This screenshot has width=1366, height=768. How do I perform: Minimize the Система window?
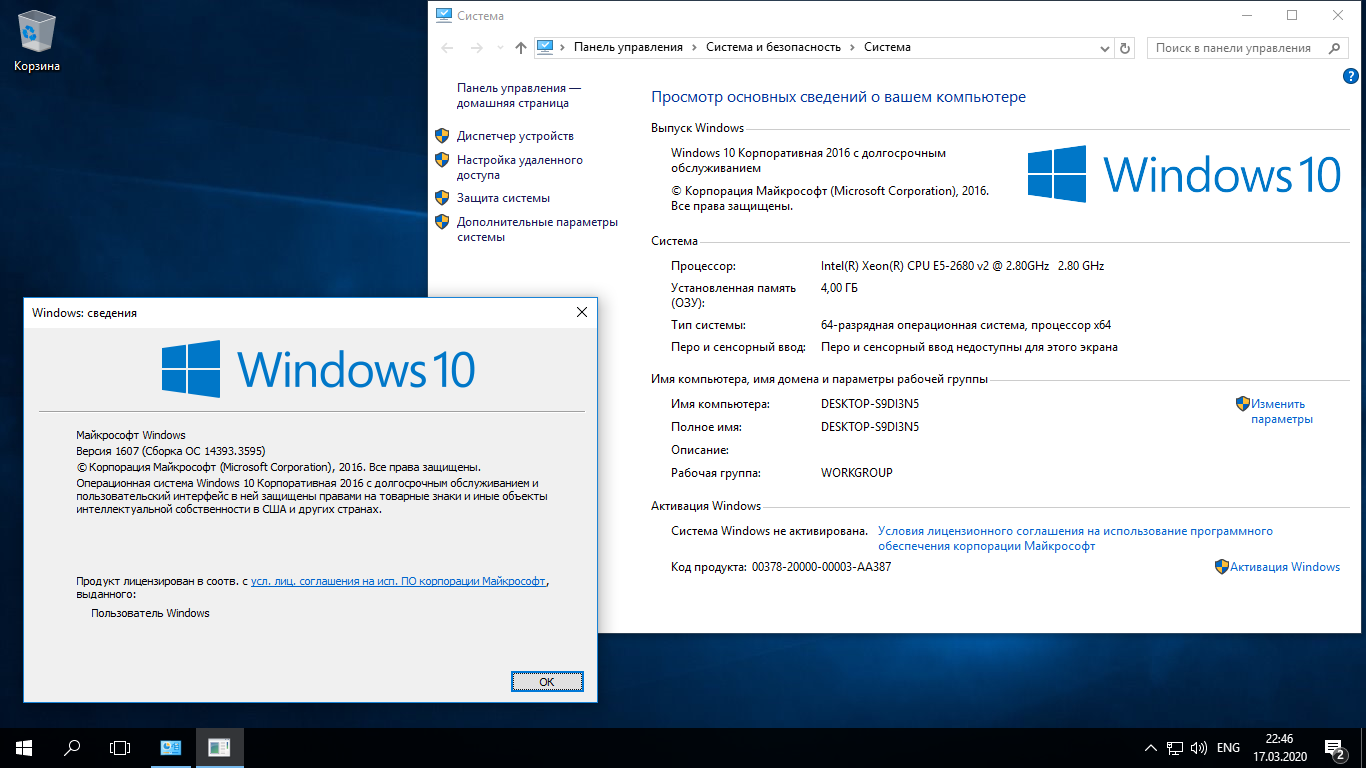pos(1245,15)
